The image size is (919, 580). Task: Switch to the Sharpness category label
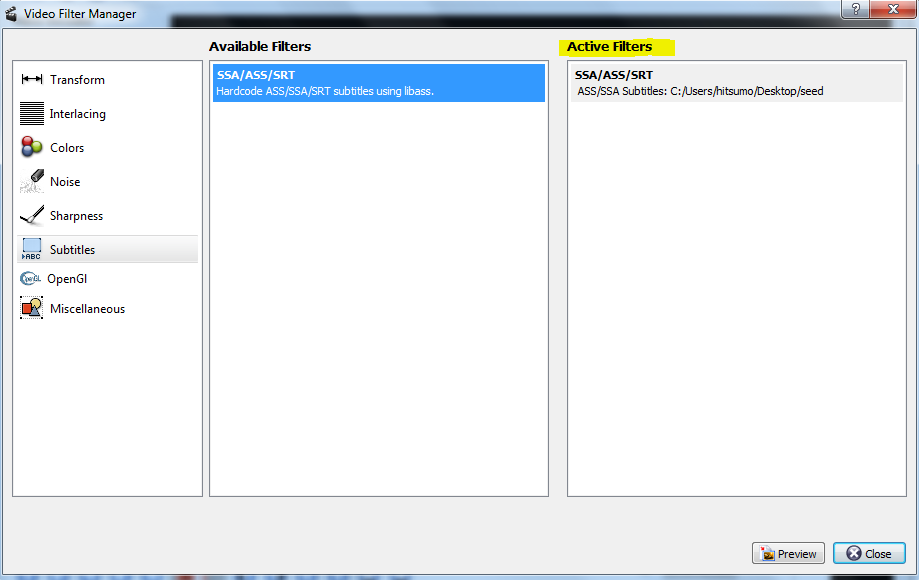76,216
